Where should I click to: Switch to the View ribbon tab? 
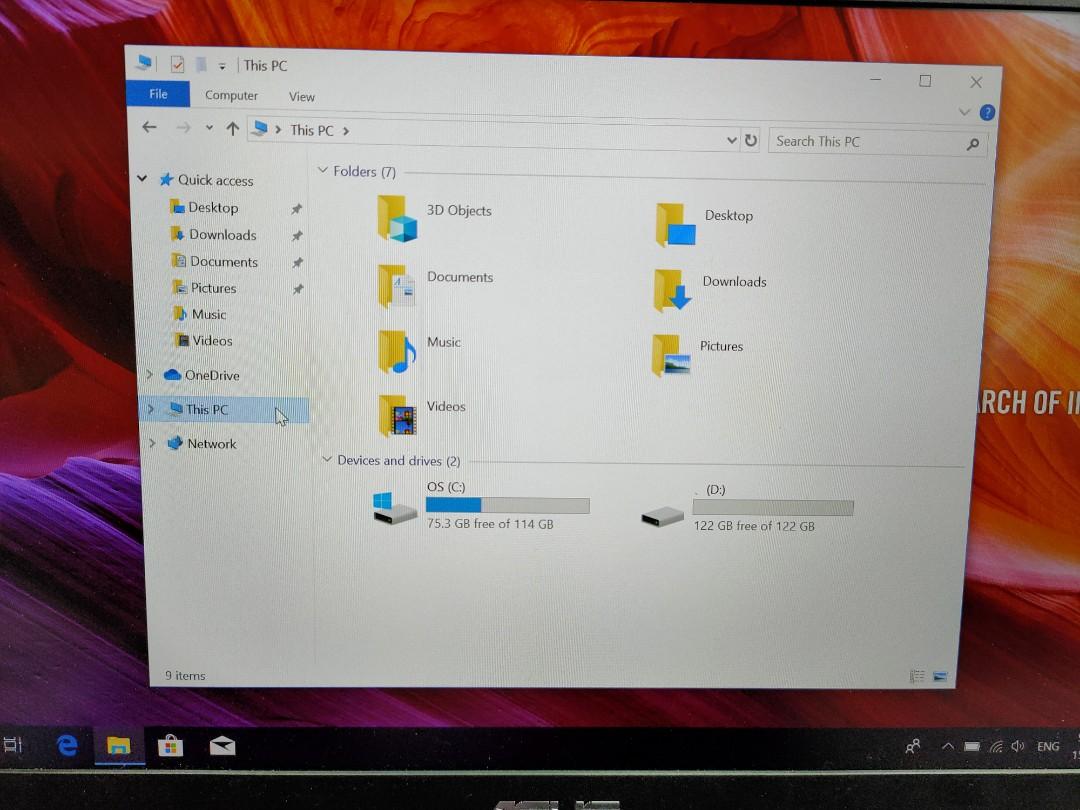coord(302,95)
